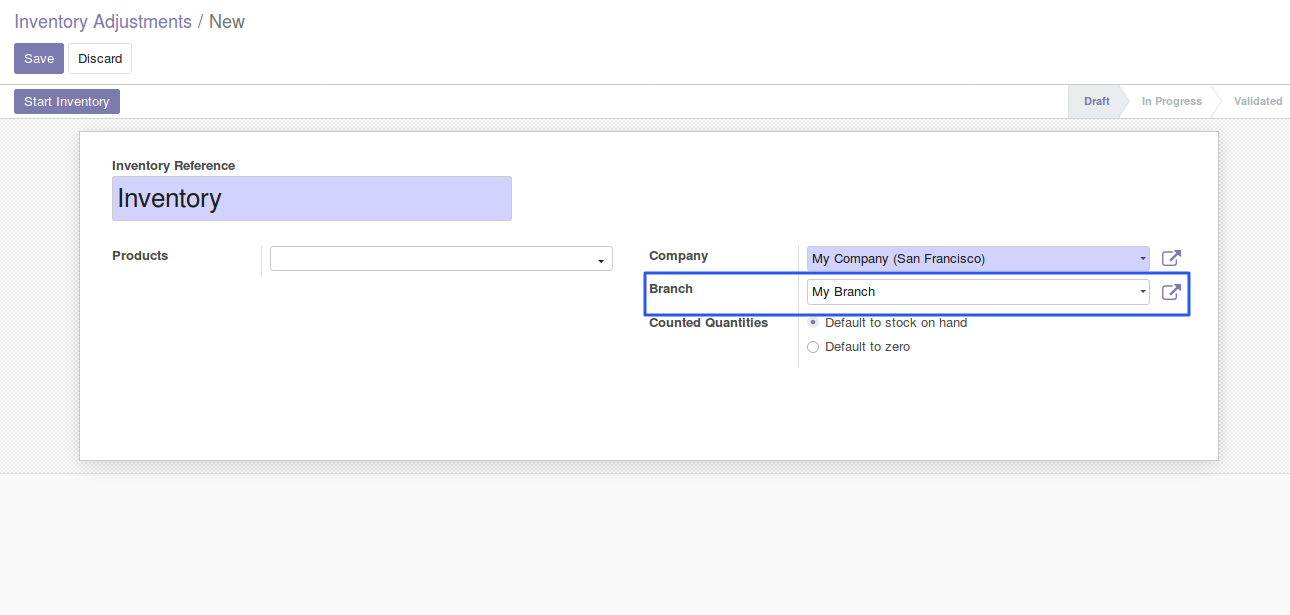Focus the Inventory Reference text field

pyautogui.click(x=311, y=198)
